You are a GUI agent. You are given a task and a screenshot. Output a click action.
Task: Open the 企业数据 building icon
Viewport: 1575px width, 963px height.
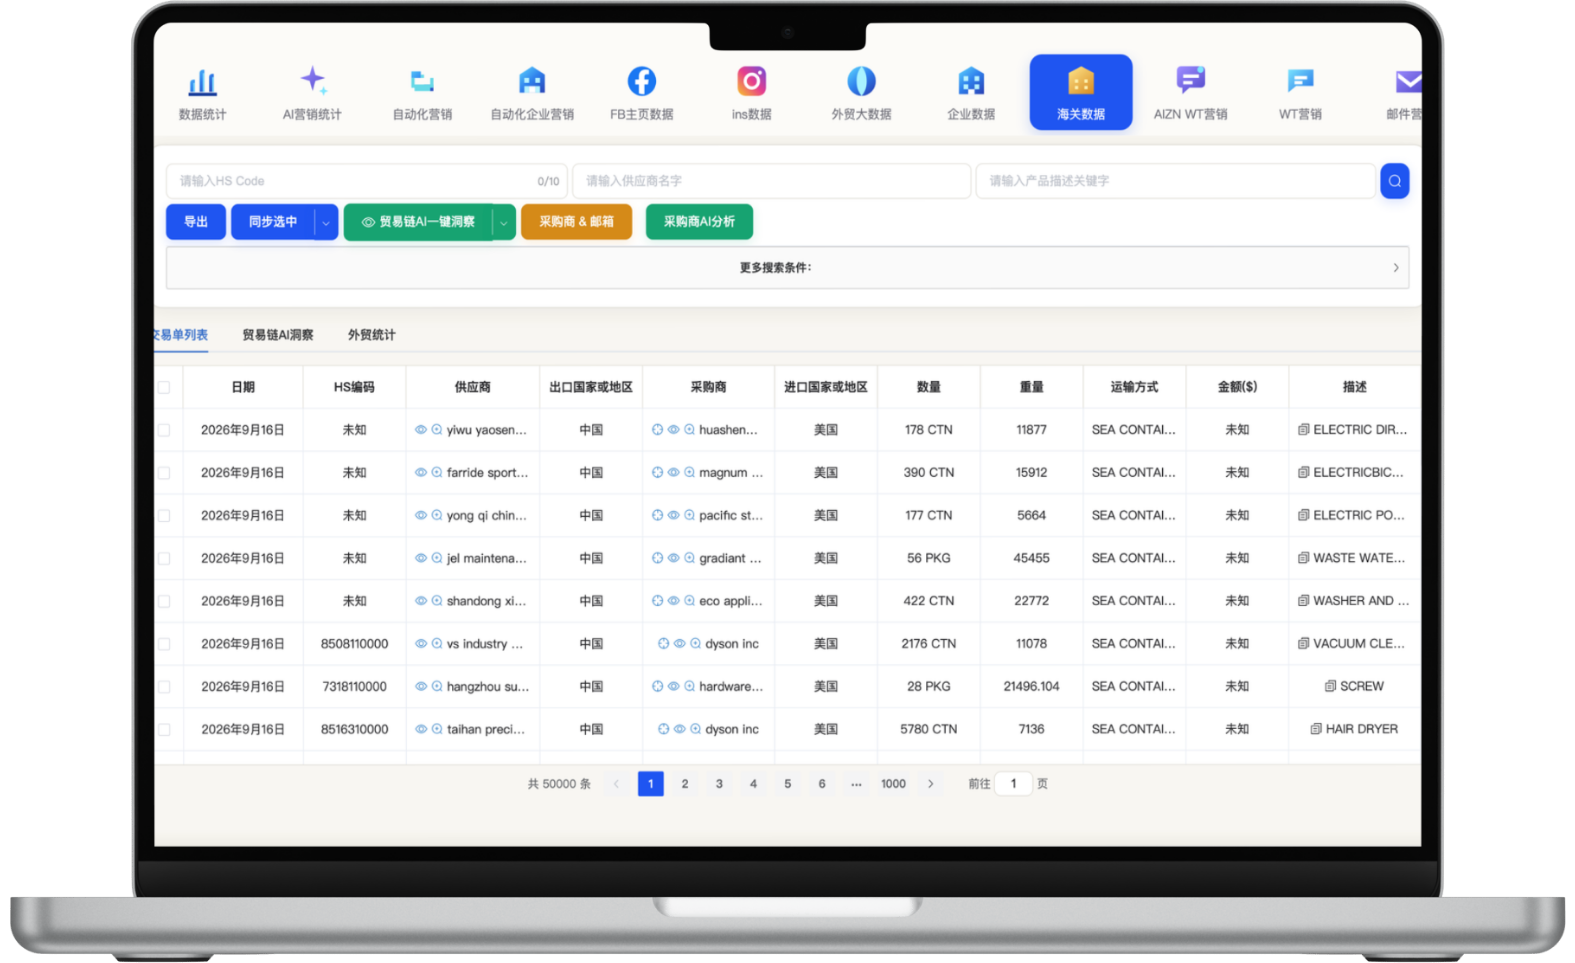[x=971, y=81]
